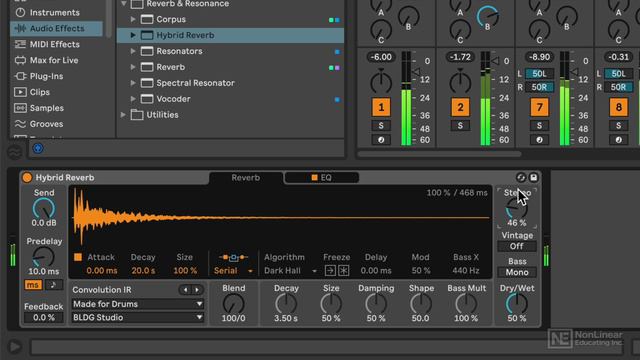
Task: Click track 2 send B knob
Action: (487, 17)
